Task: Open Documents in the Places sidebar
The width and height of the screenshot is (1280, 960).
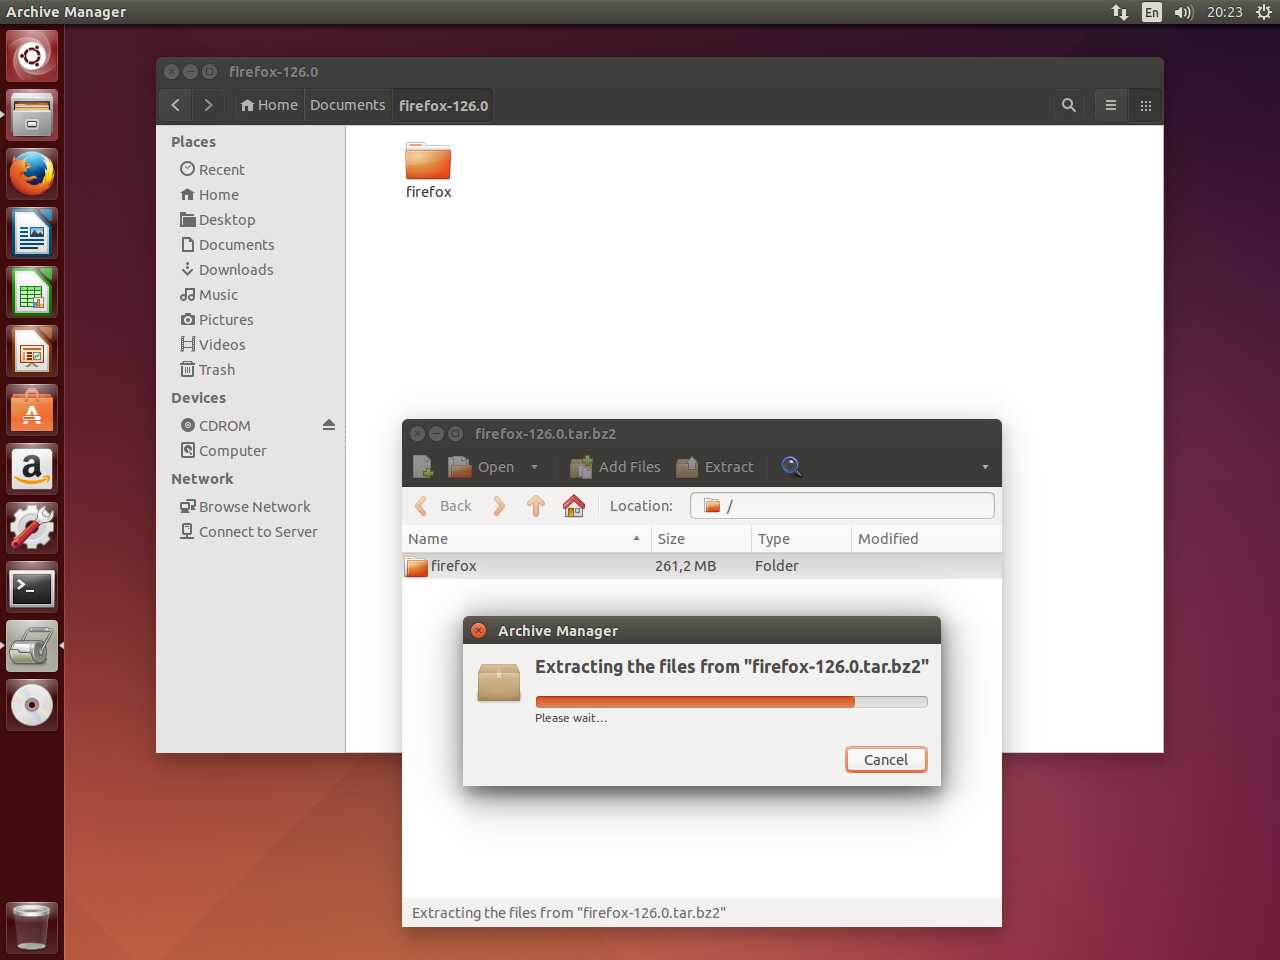Action: point(236,245)
